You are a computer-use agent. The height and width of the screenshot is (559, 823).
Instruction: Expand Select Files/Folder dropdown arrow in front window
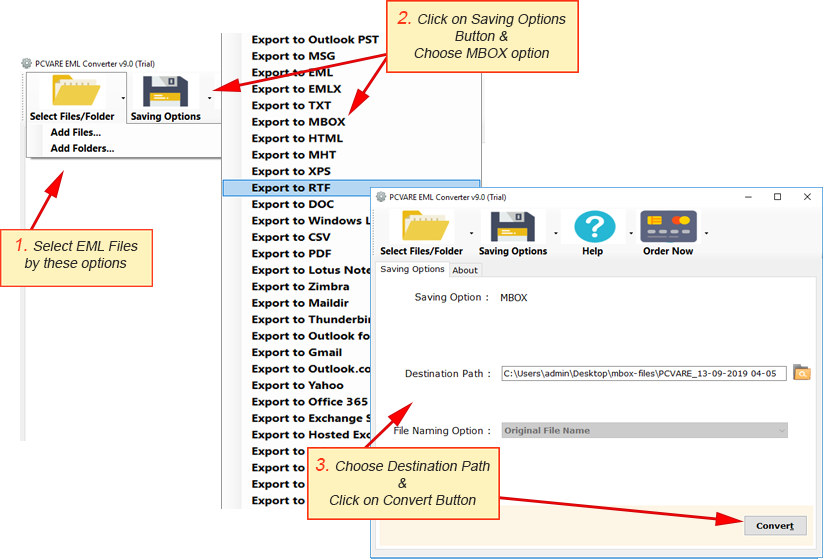(x=471, y=233)
